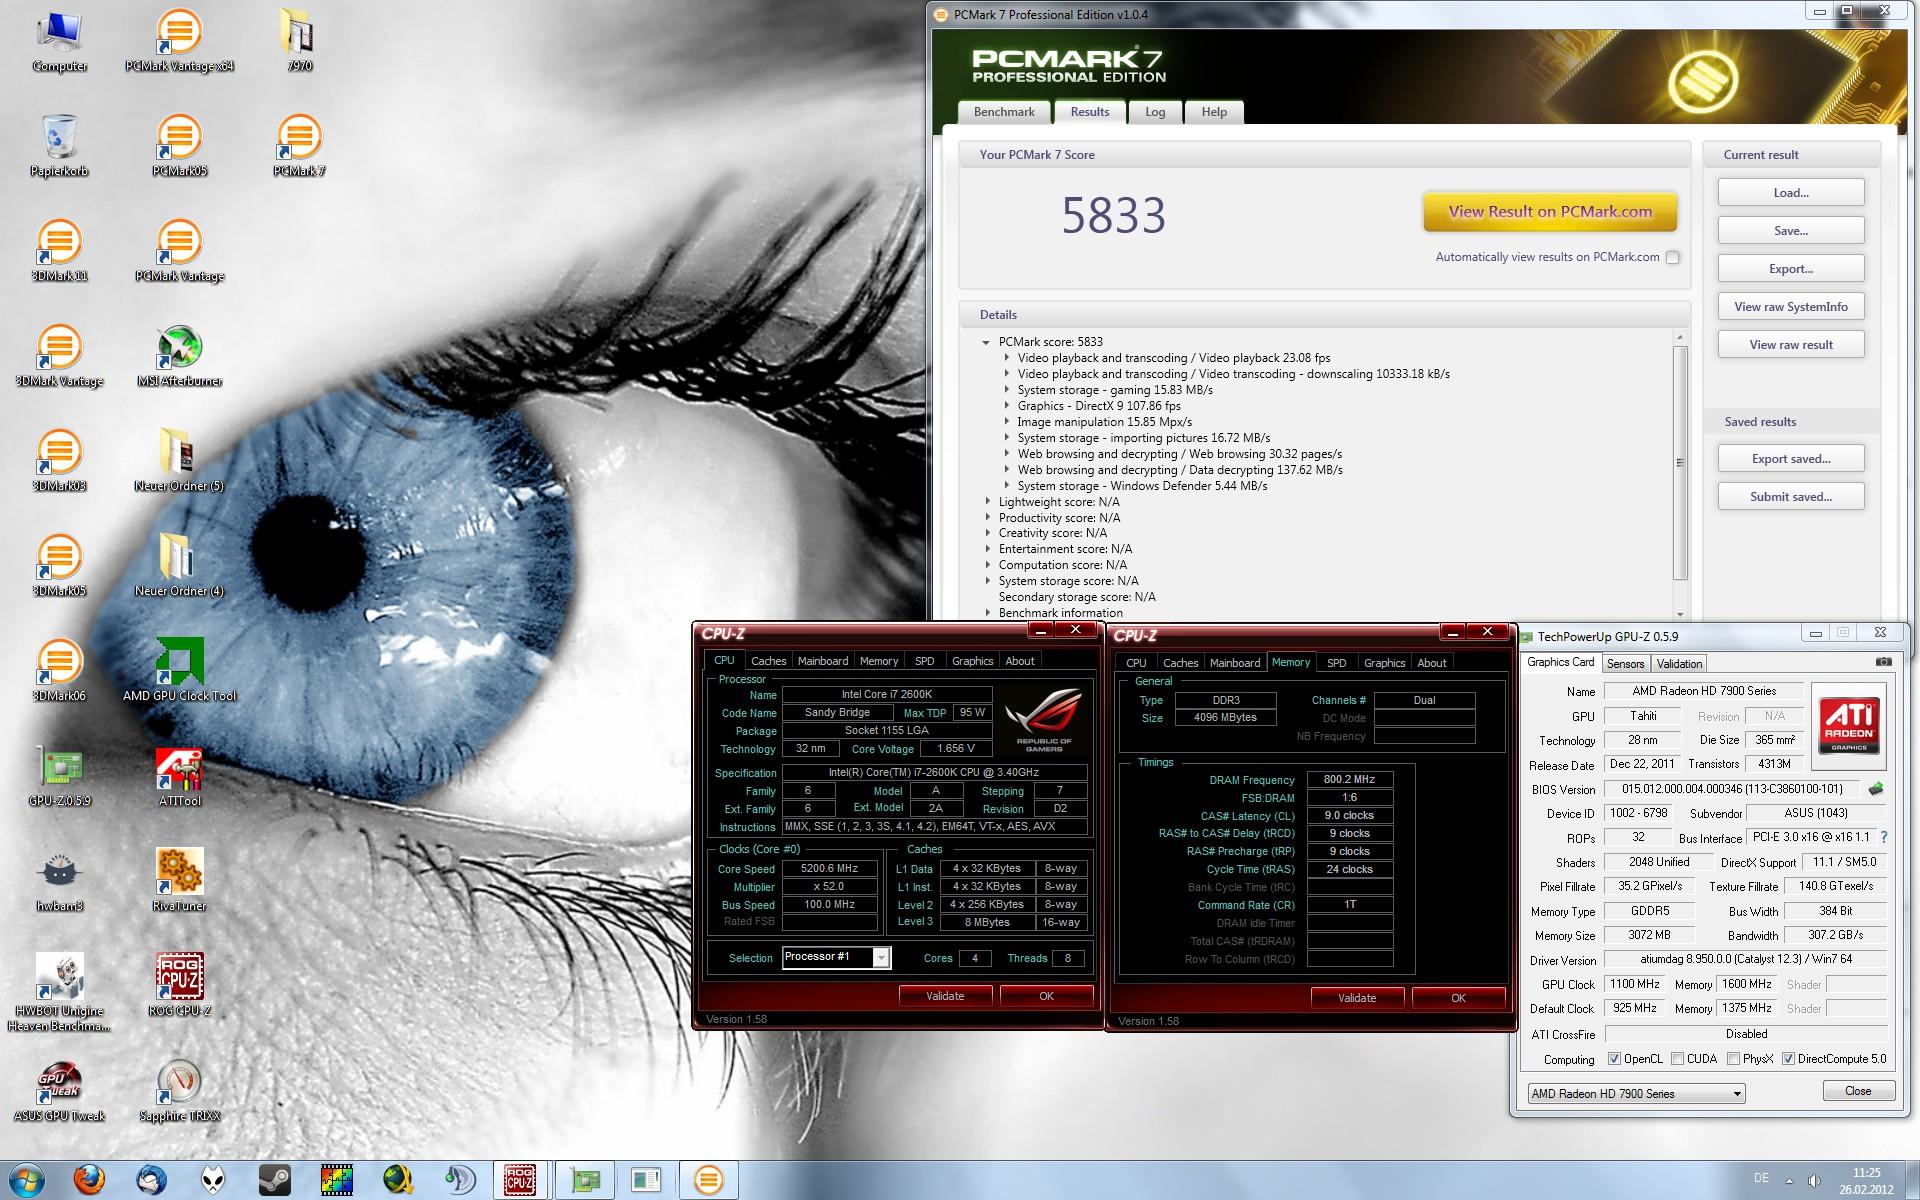Open MSI Afterburner desktop icon

click(179, 357)
